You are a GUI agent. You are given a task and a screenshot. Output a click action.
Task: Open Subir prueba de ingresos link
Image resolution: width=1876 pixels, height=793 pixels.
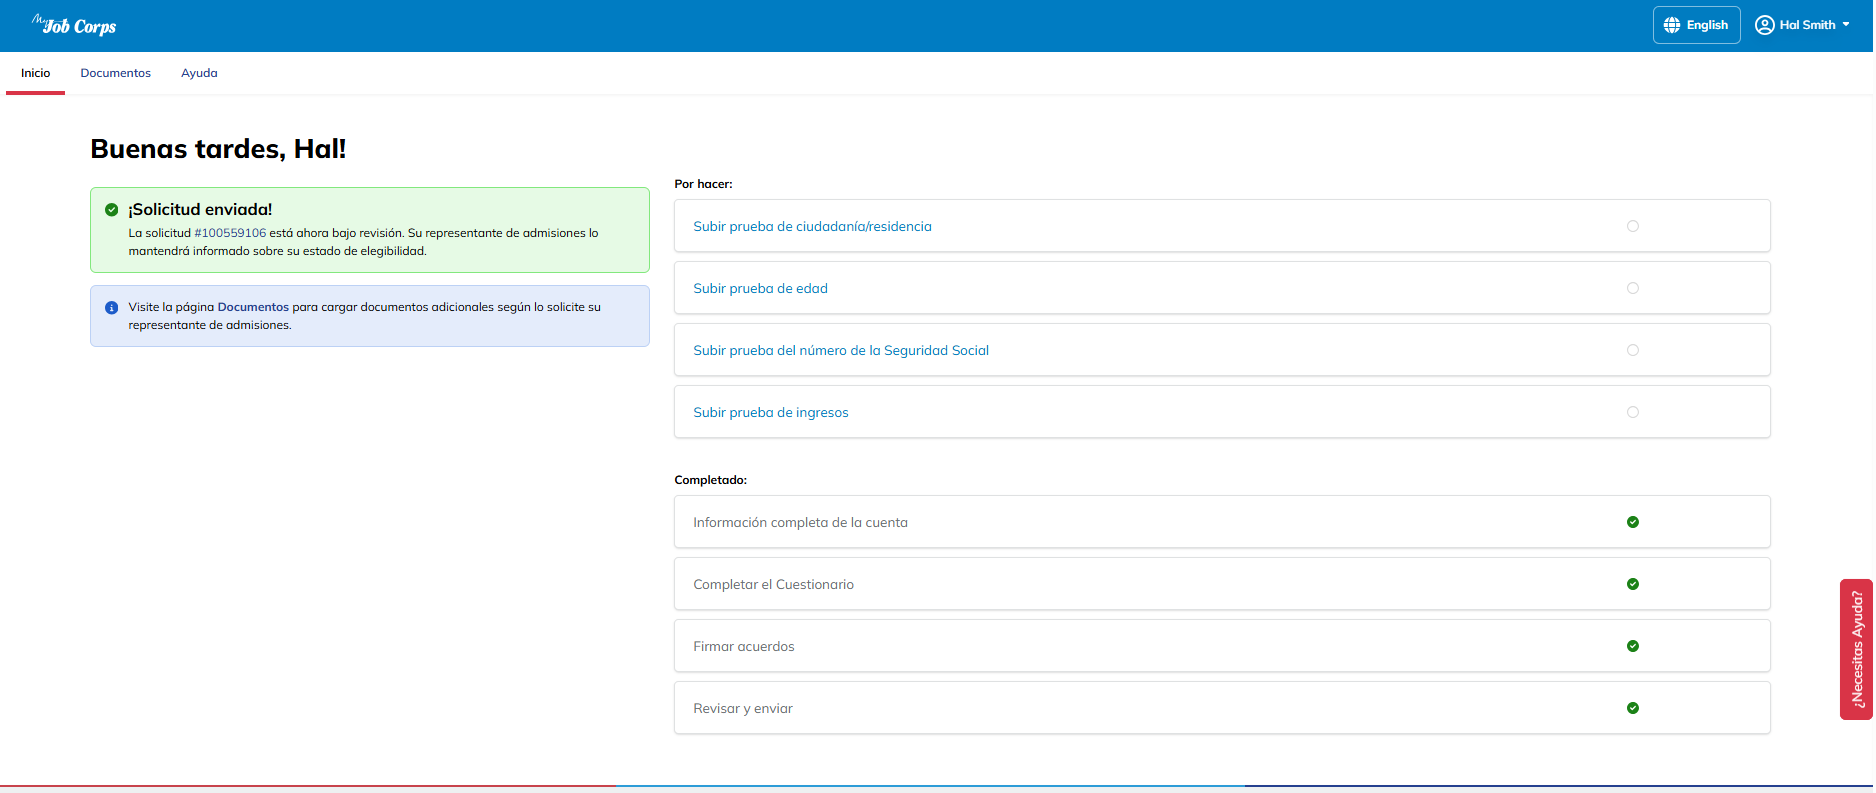(770, 412)
